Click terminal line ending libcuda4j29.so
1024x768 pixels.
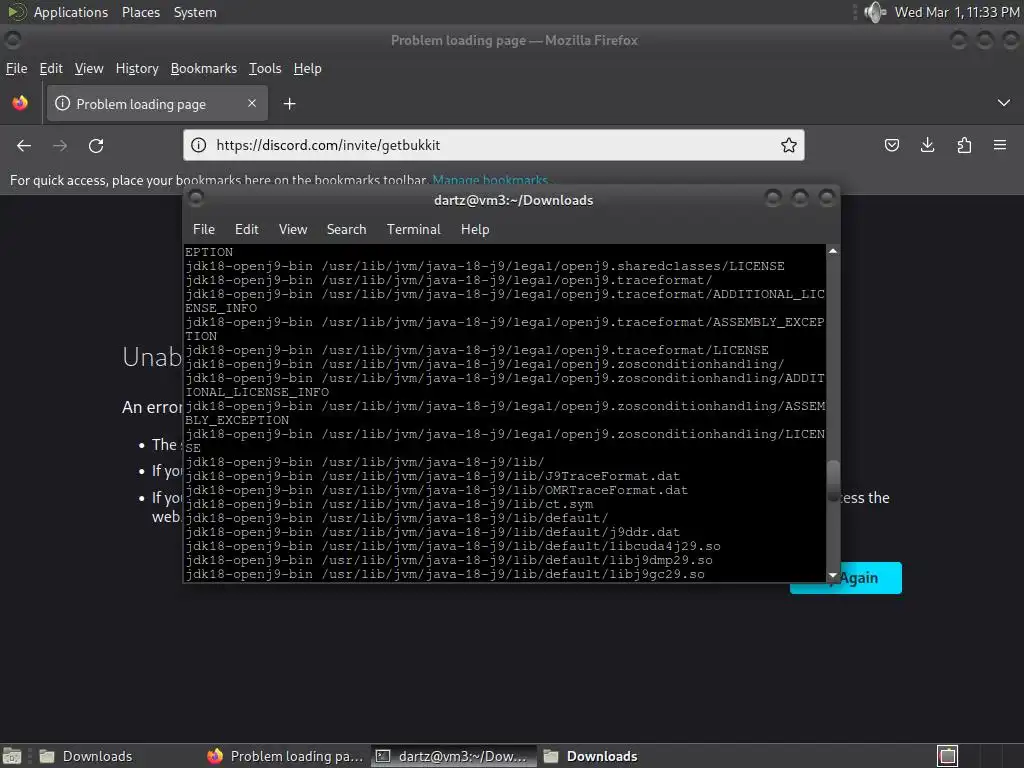click(453, 546)
